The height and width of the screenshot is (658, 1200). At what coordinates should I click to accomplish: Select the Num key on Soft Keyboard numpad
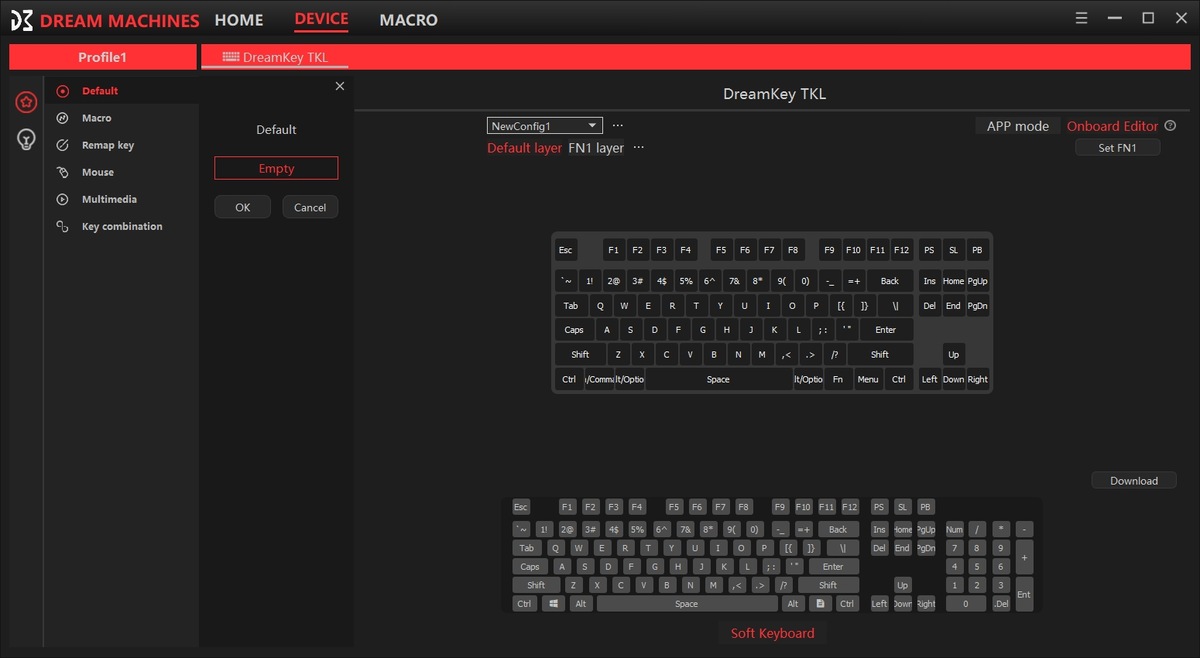coord(954,529)
